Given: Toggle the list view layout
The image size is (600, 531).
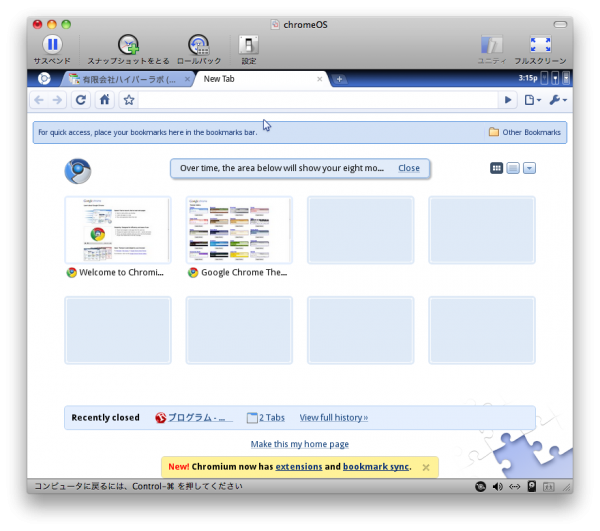Looking at the screenshot, I should pos(513,168).
